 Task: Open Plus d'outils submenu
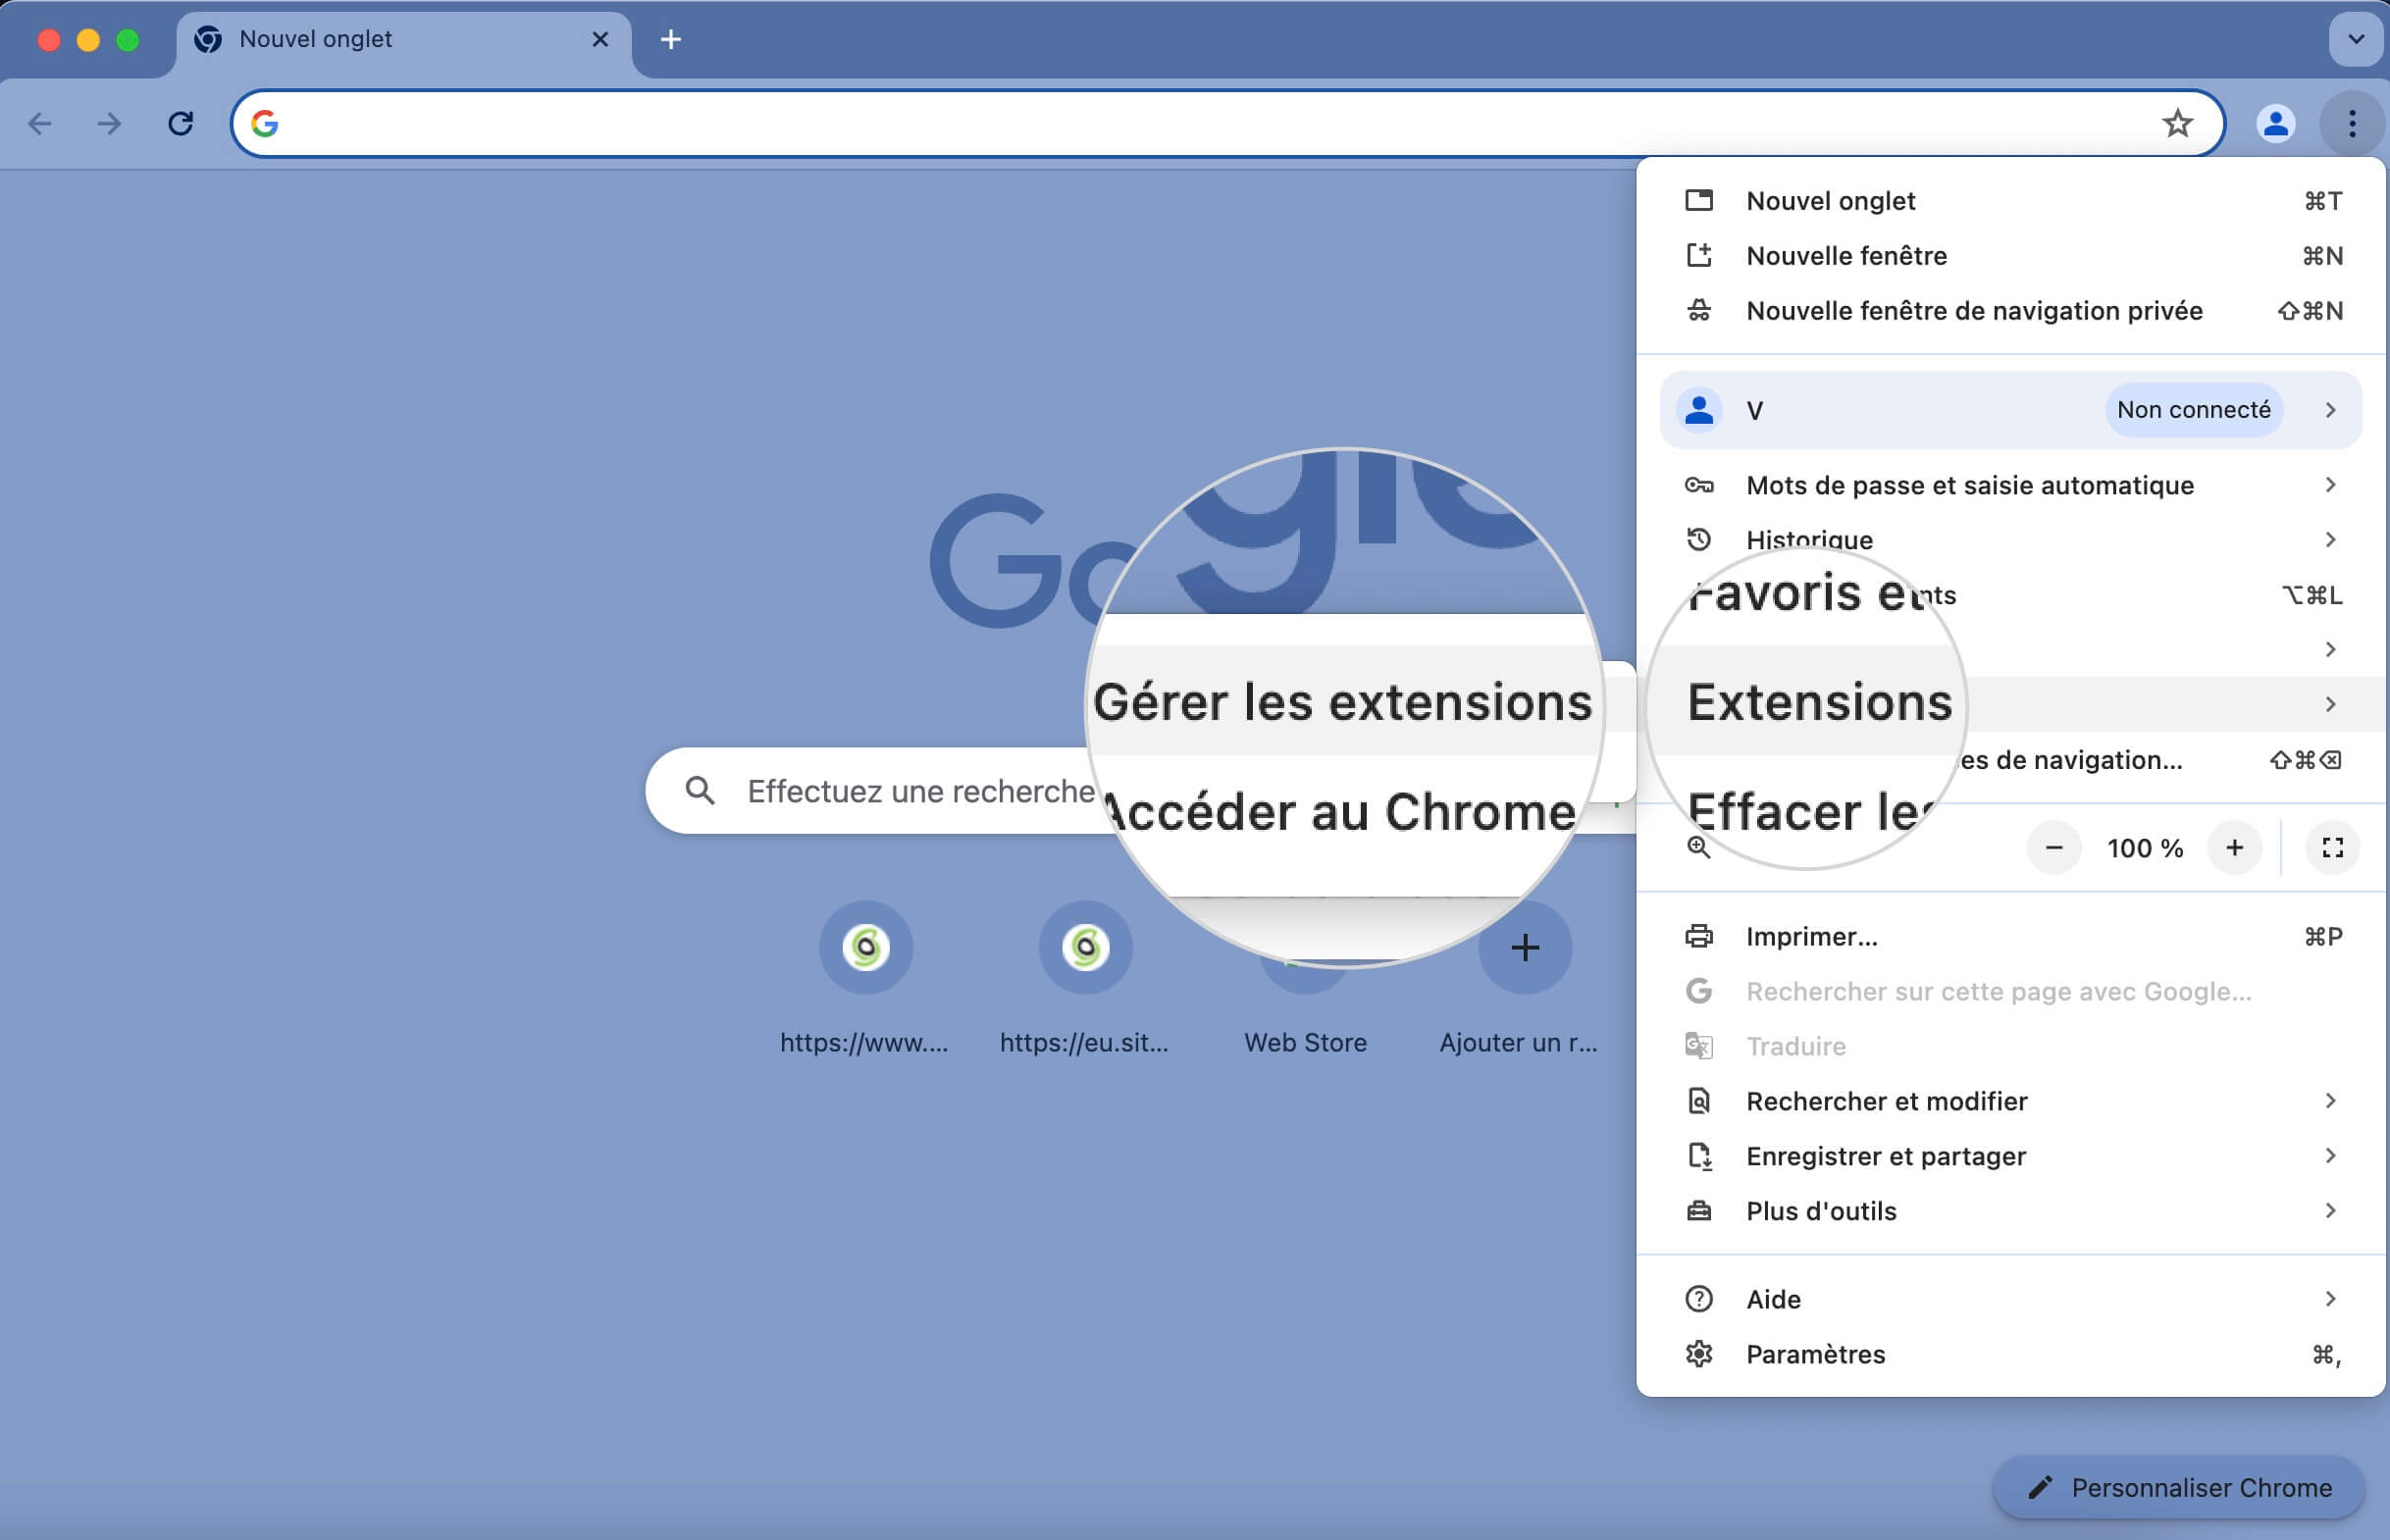tap(2011, 1212)
